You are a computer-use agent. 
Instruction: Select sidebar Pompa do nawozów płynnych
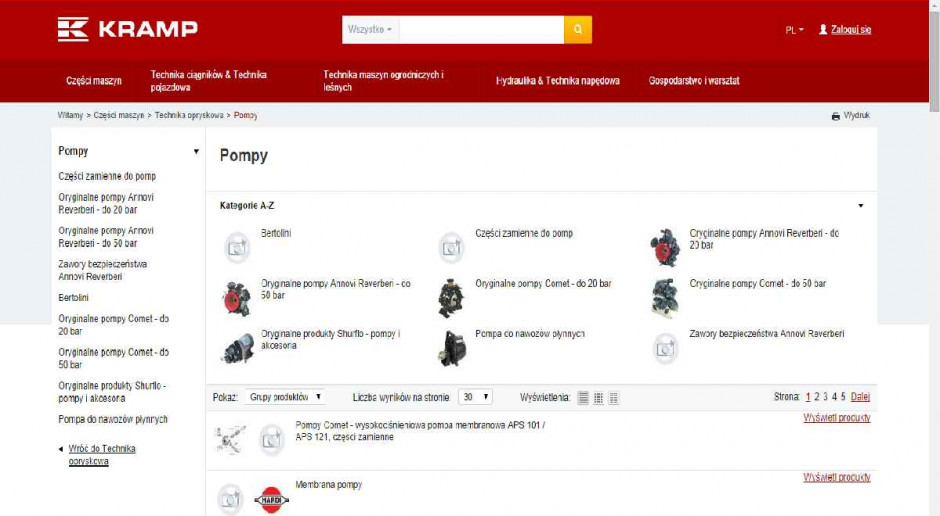pos(113,420)
